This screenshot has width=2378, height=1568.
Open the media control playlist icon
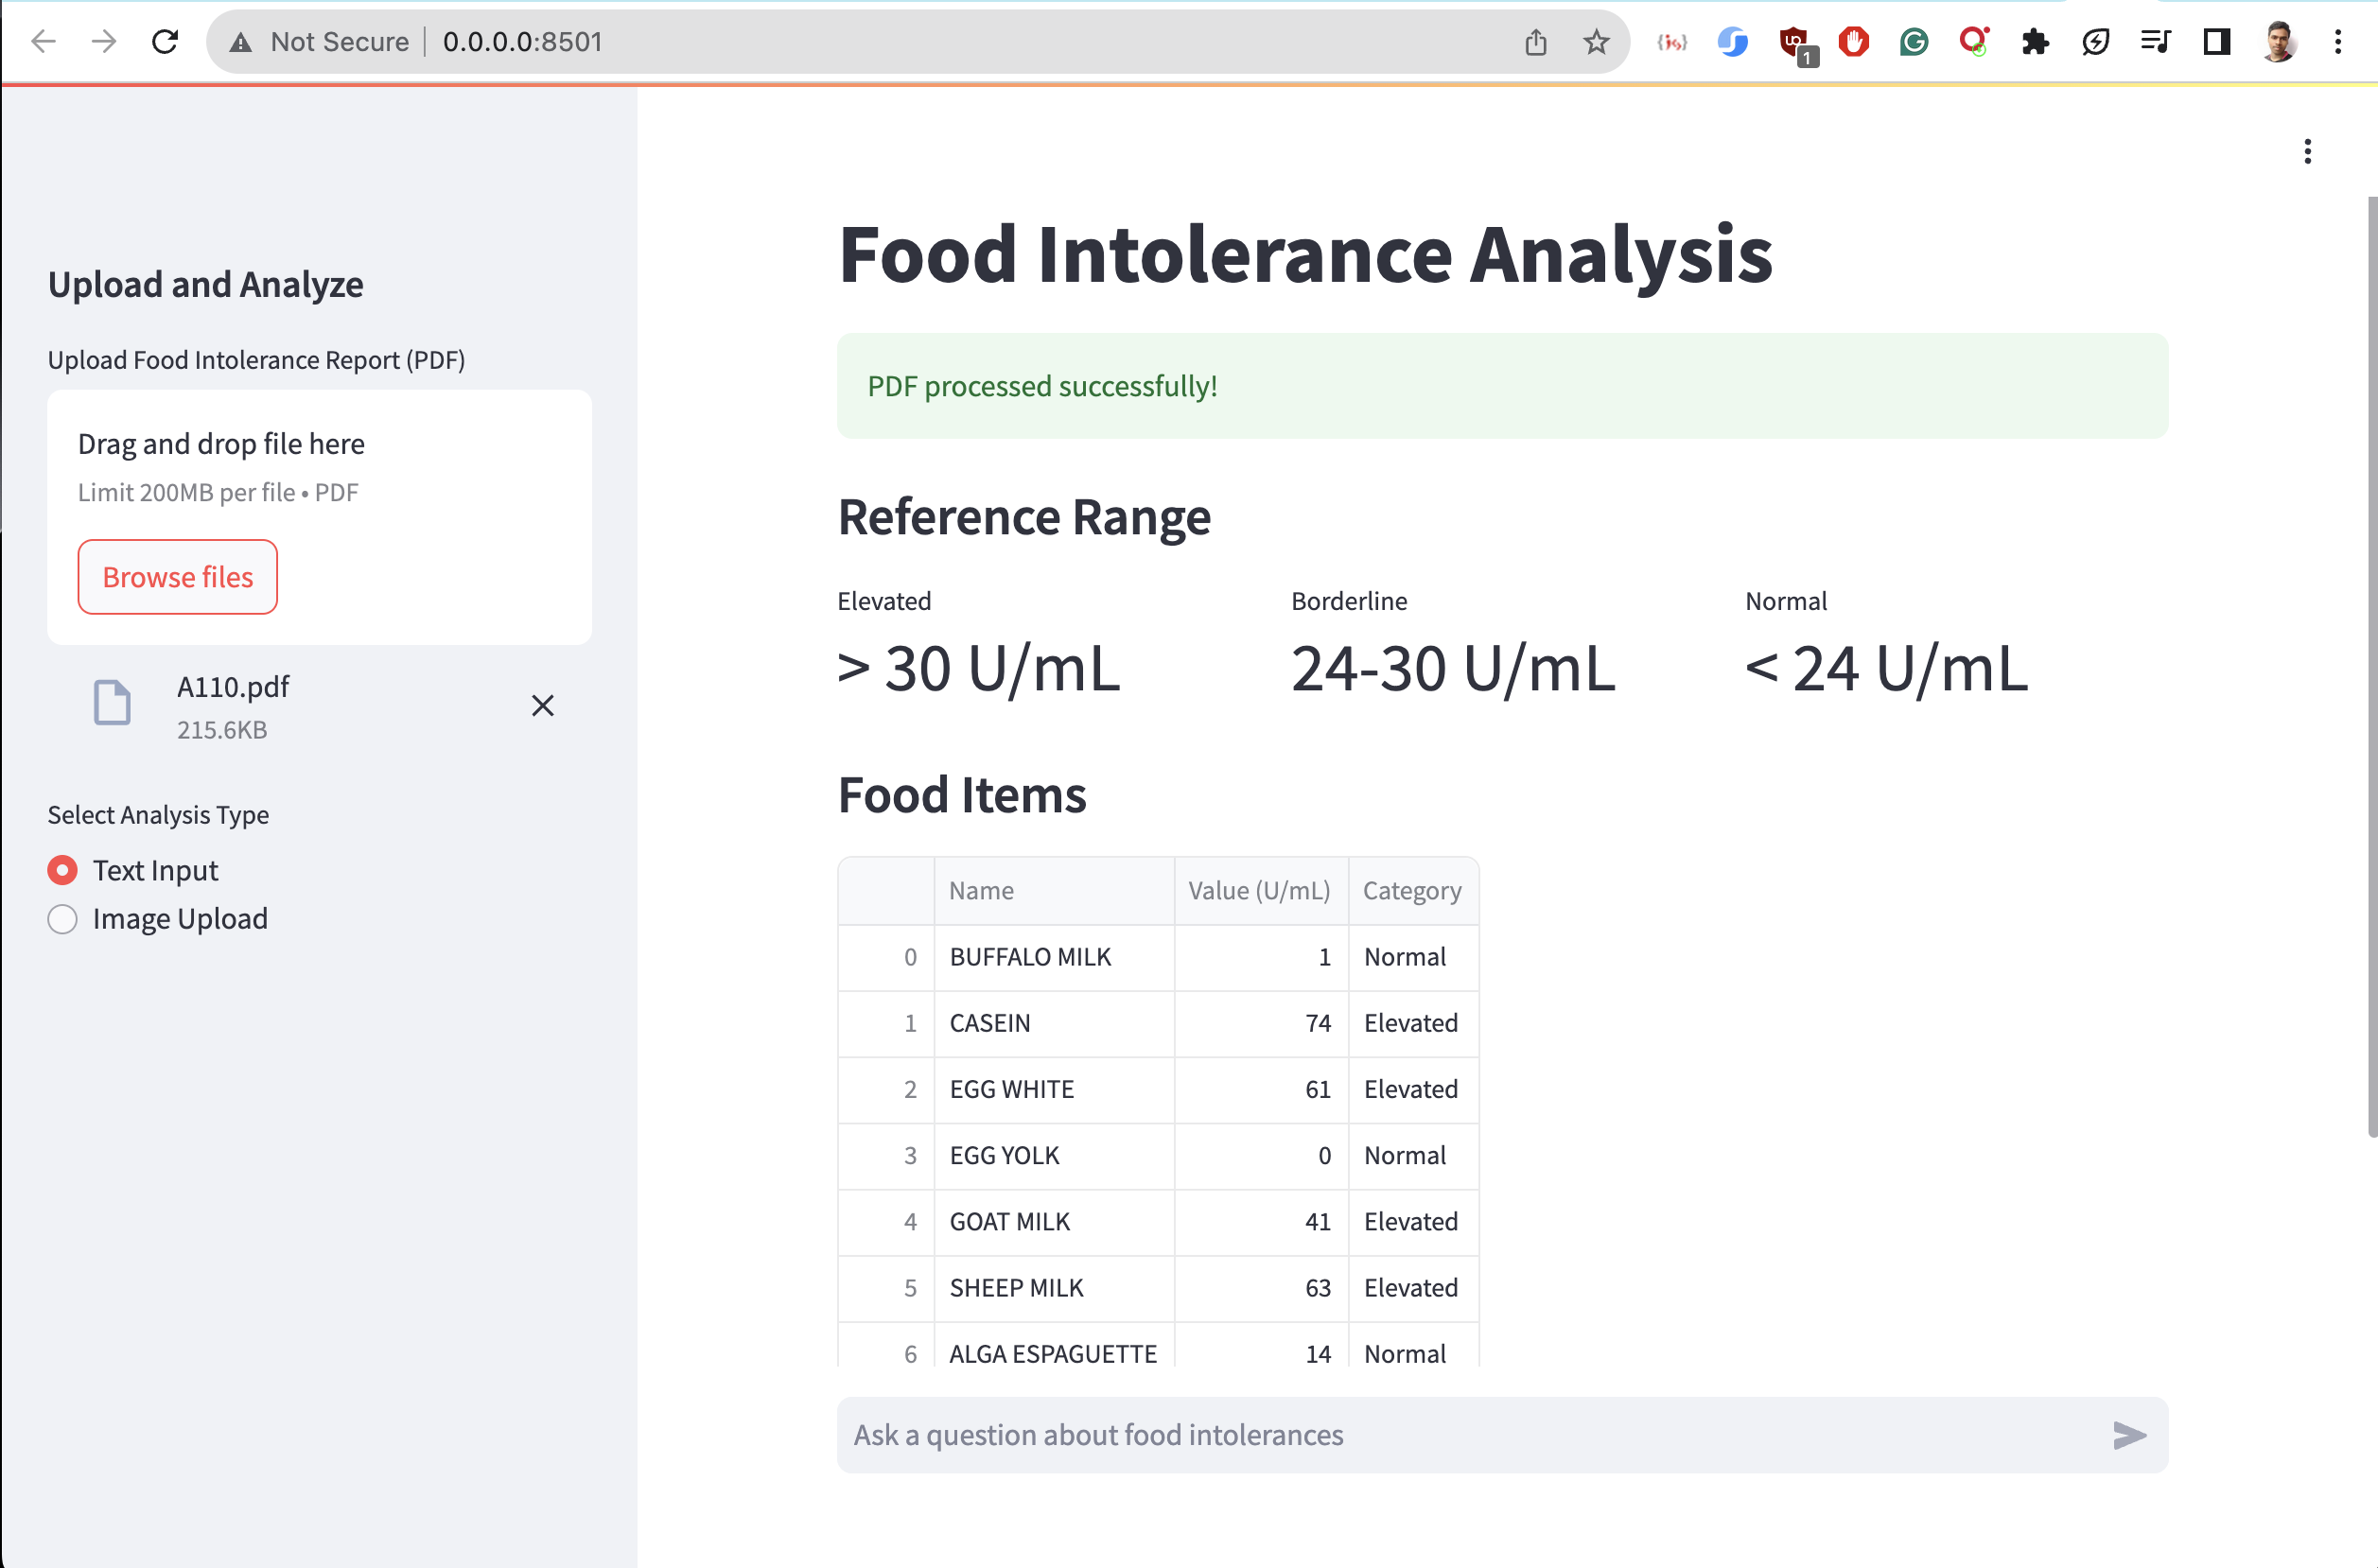2155,42
